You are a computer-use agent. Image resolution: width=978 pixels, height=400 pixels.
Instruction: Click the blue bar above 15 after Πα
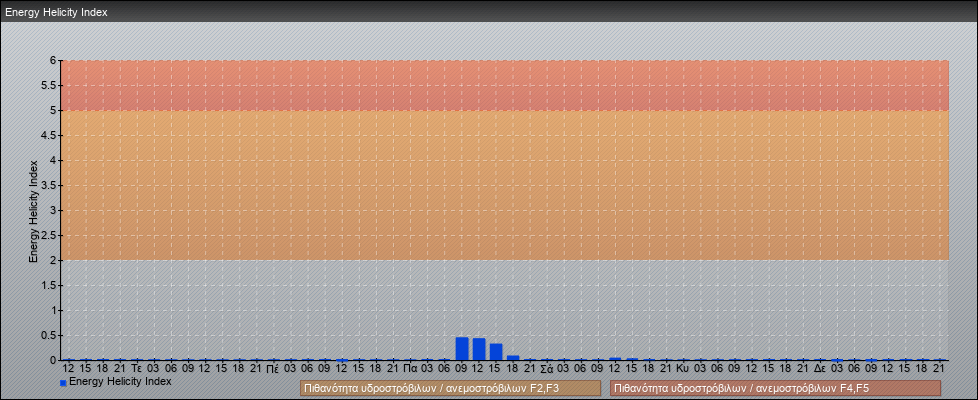pos(496,352)
